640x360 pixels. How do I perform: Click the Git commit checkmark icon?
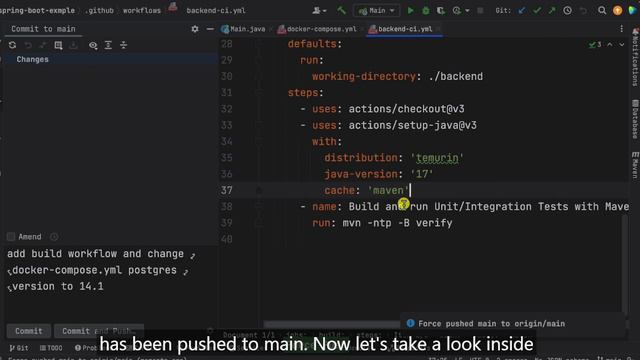(x=537, y=11)
